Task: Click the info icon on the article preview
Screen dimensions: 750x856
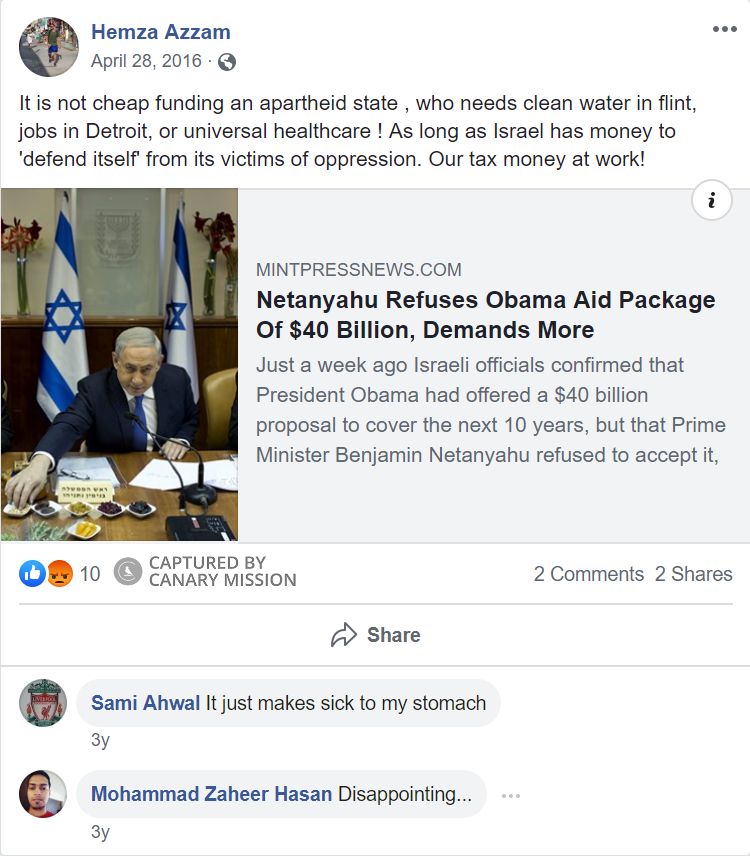Action: click(711, 201)
